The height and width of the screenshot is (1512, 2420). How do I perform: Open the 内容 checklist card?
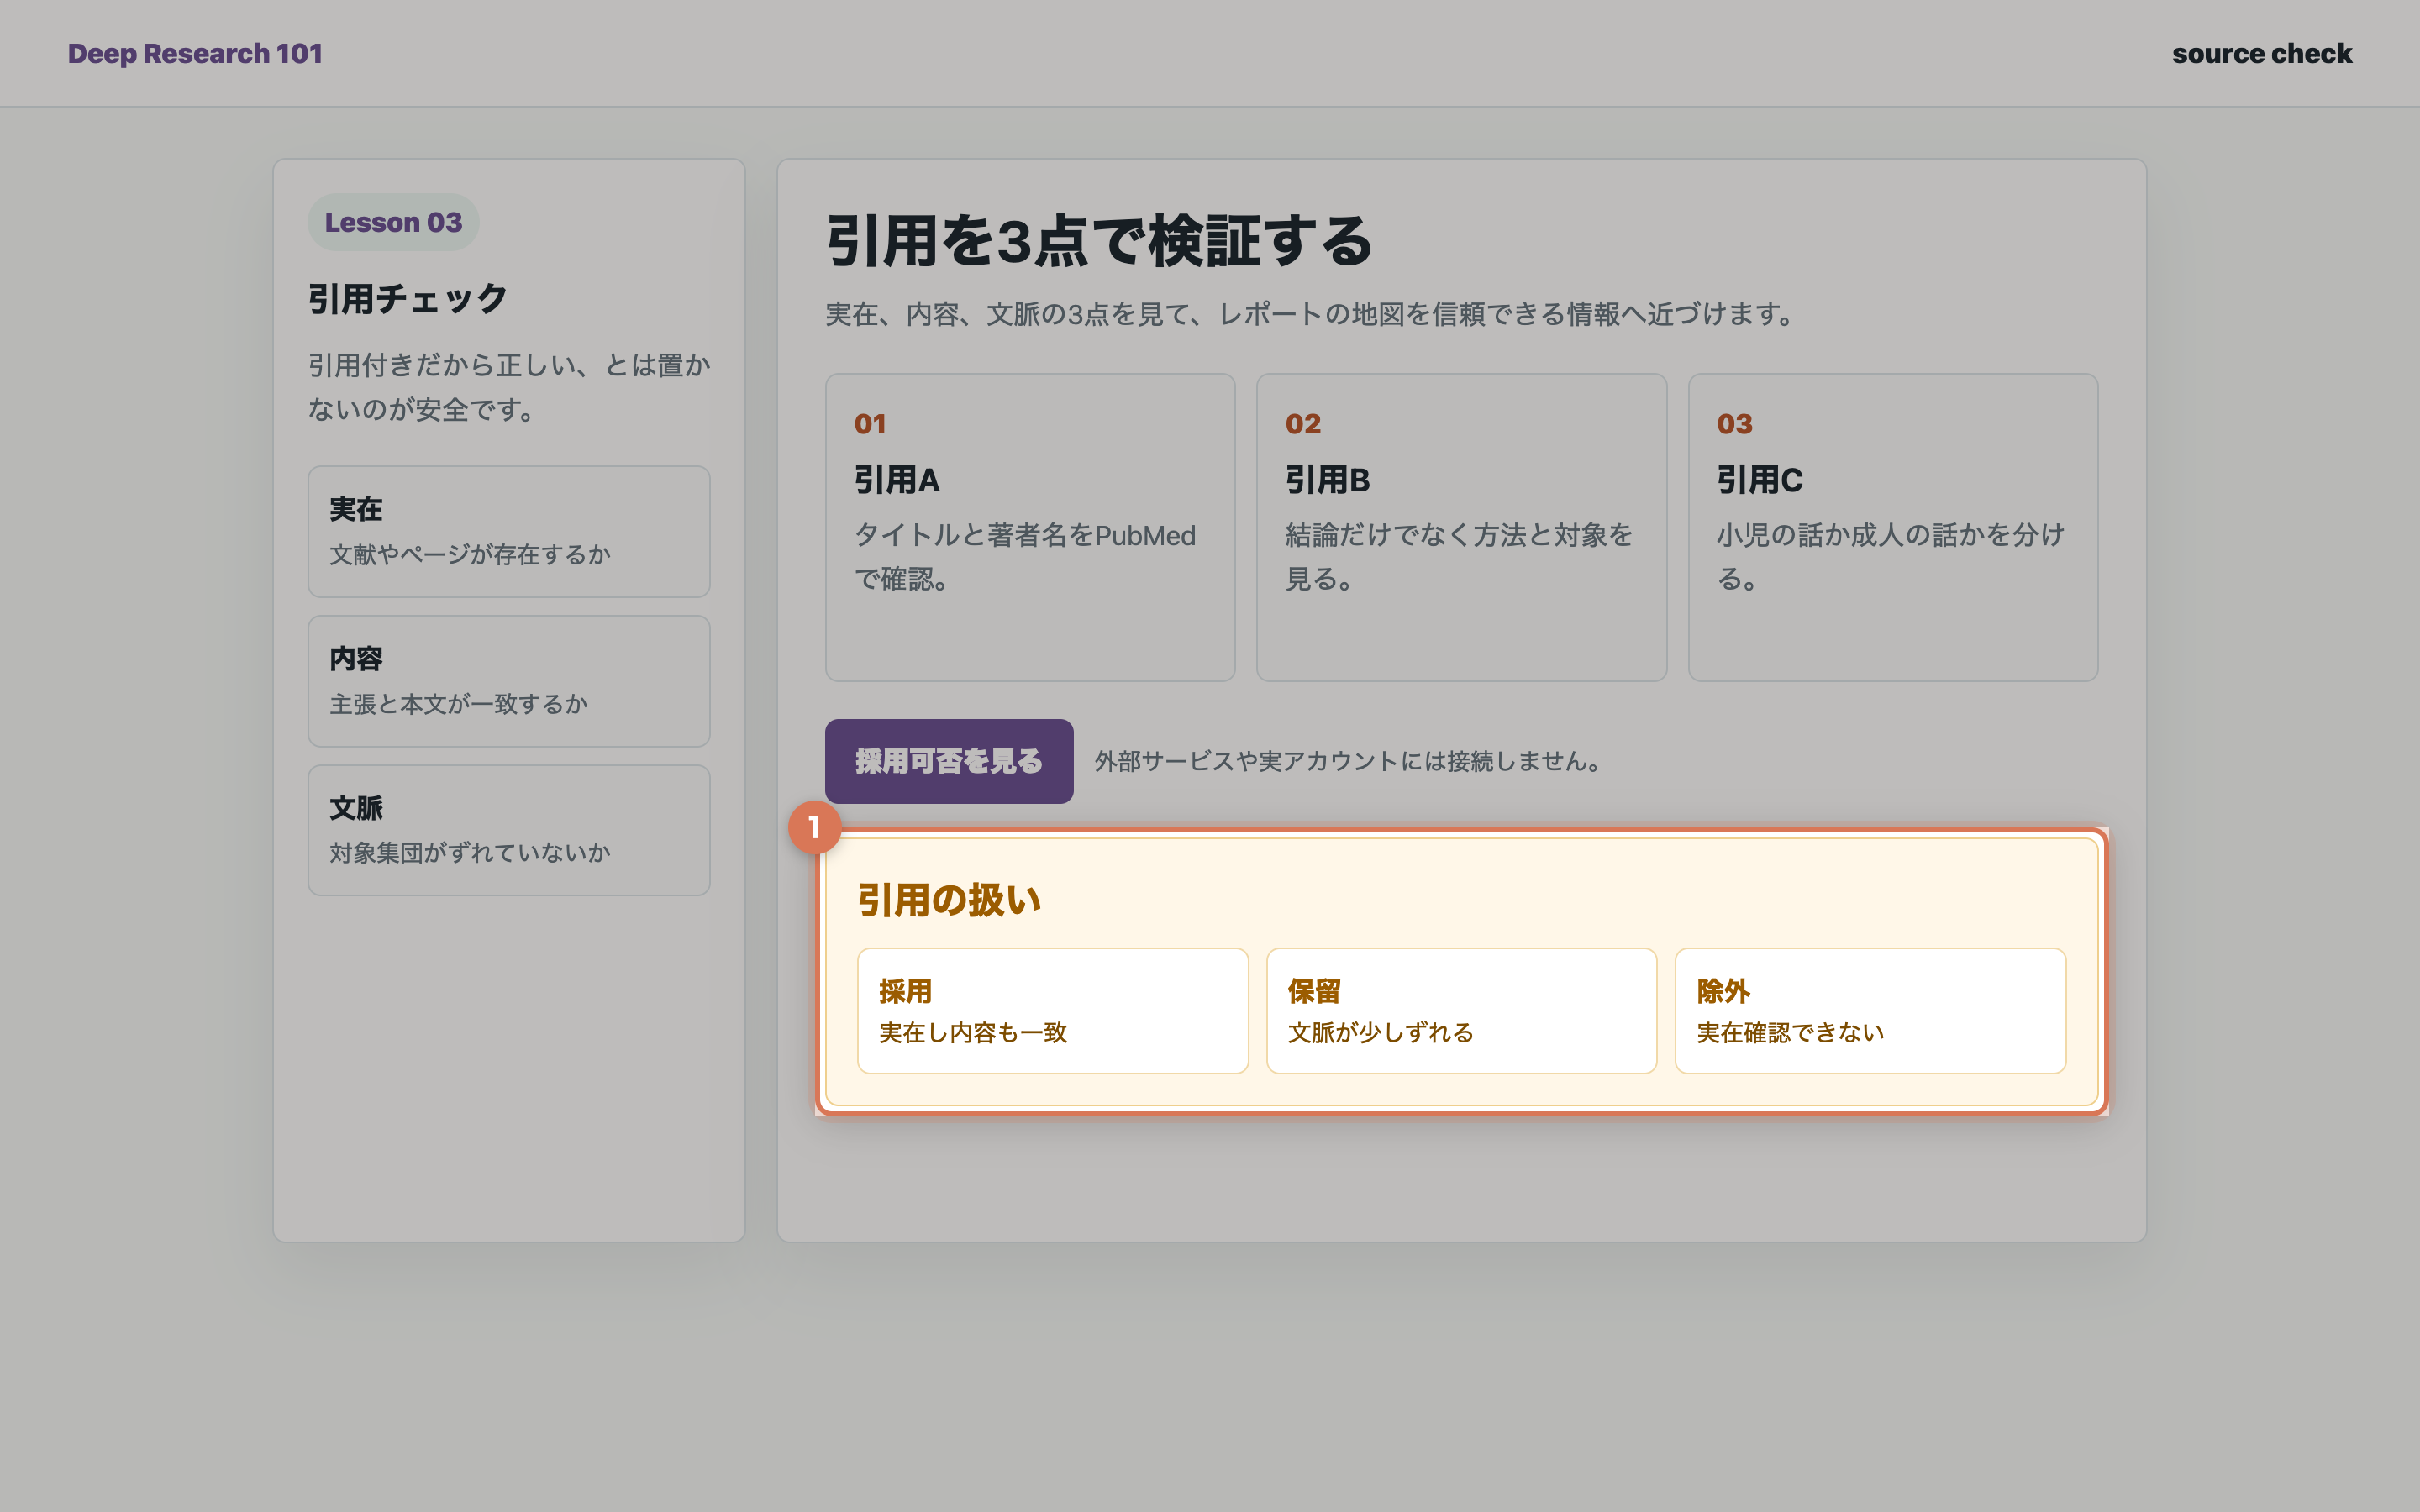click(x=509, y=680)
